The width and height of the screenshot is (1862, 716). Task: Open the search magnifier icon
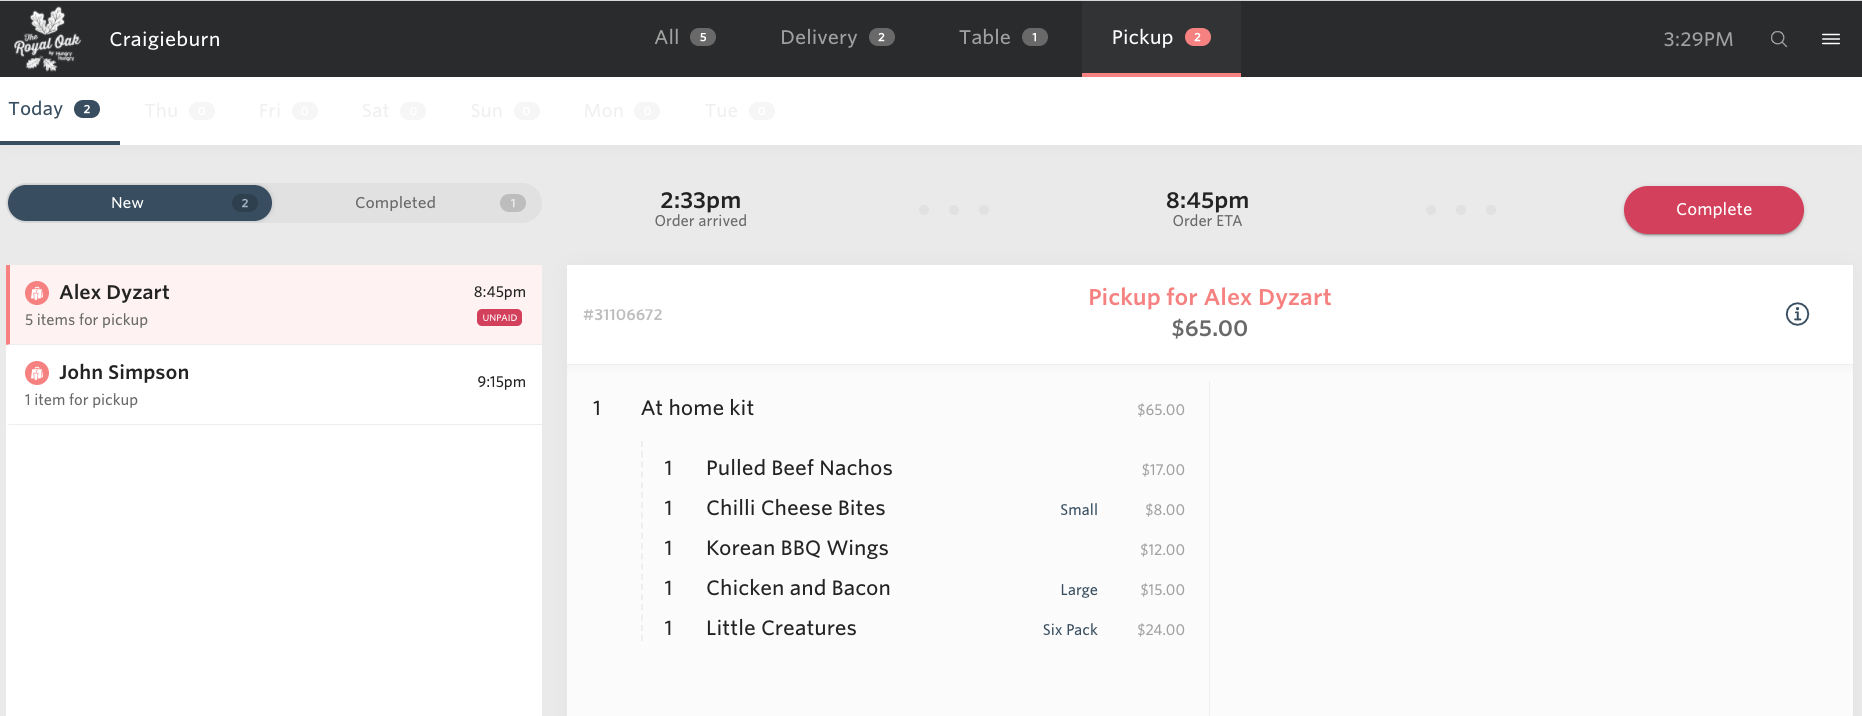(x=1778, y=39)
